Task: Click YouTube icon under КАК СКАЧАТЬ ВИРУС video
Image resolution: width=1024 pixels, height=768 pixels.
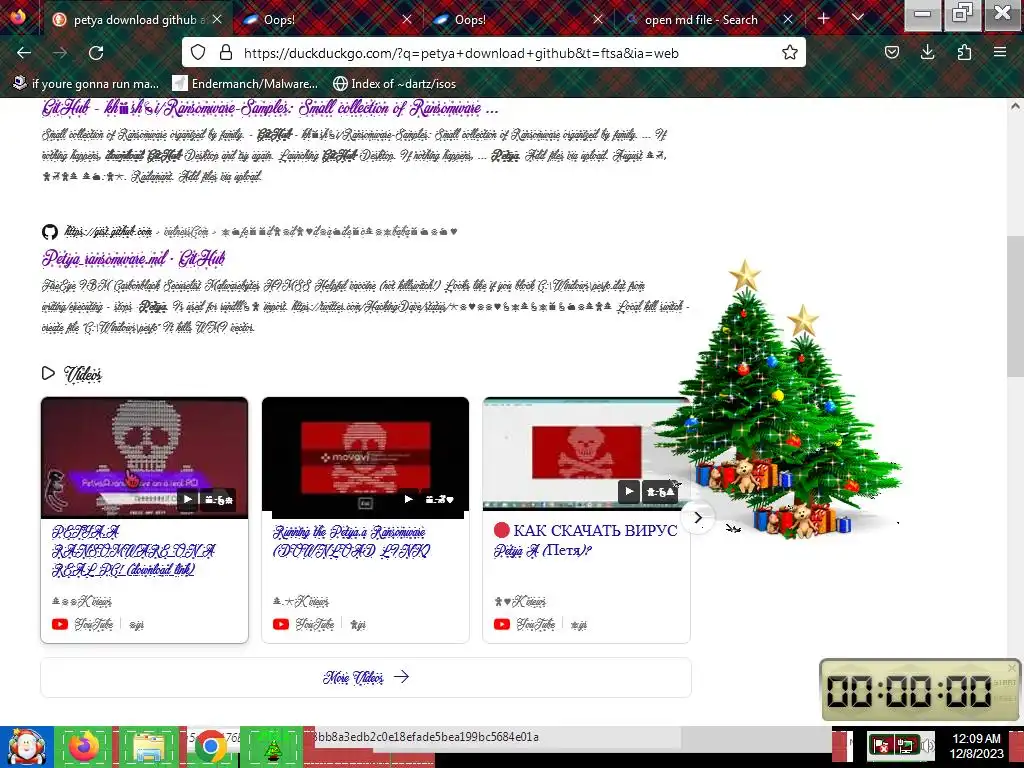Action: click(x=502, y=624)
